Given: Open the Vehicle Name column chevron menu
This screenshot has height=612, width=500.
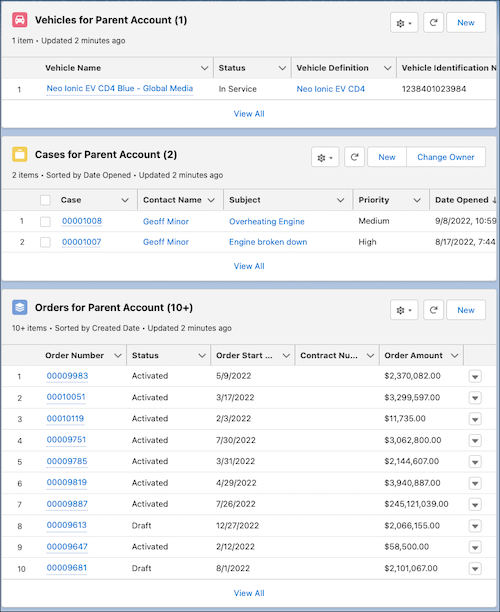Looking at the screenshot, I should pyautogui.click(x=205, y=68).
